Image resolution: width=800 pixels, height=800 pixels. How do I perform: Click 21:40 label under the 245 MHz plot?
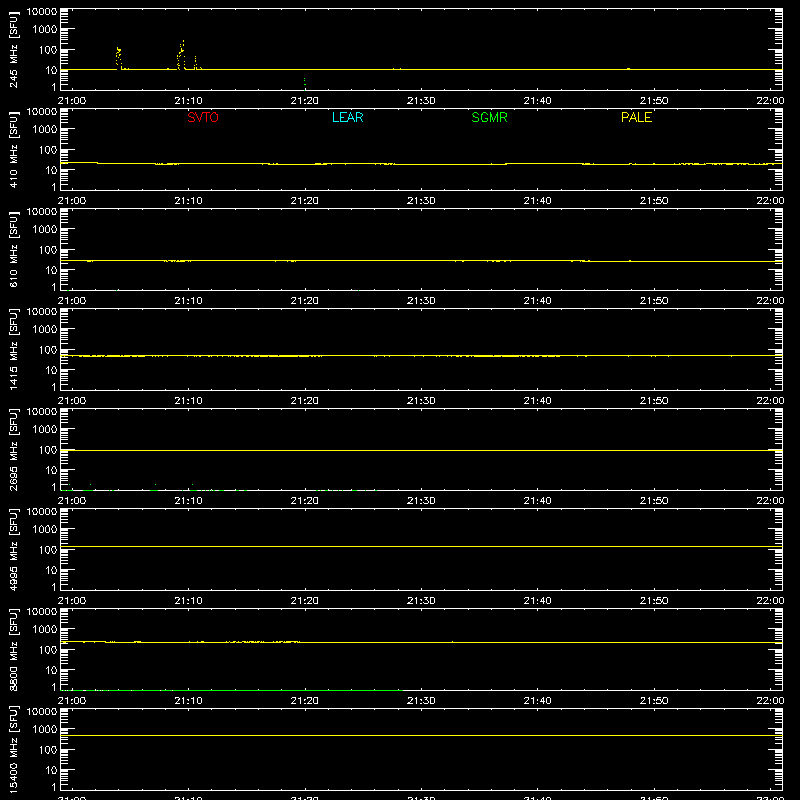coord(537,101)
